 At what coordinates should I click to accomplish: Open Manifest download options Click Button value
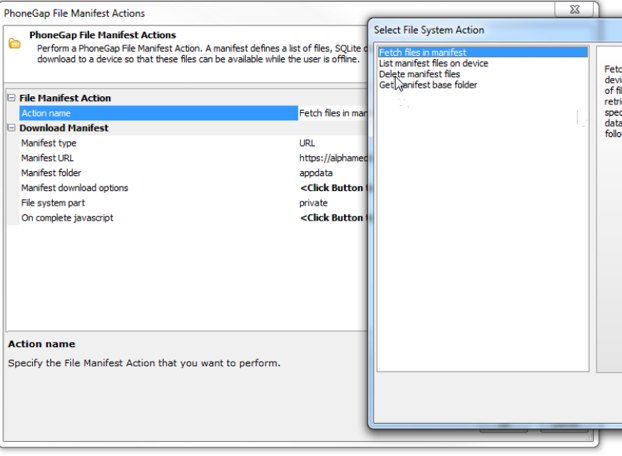tap(332, 188)
